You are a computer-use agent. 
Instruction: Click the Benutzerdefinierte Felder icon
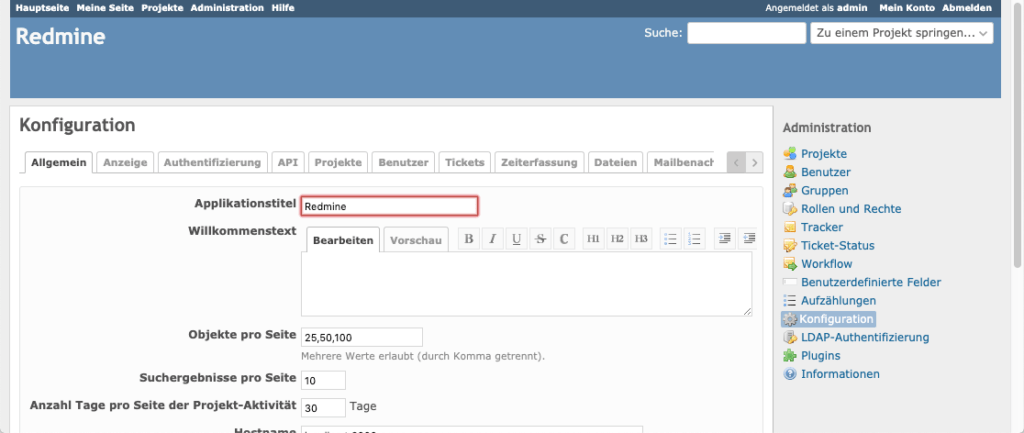(790, 282)
